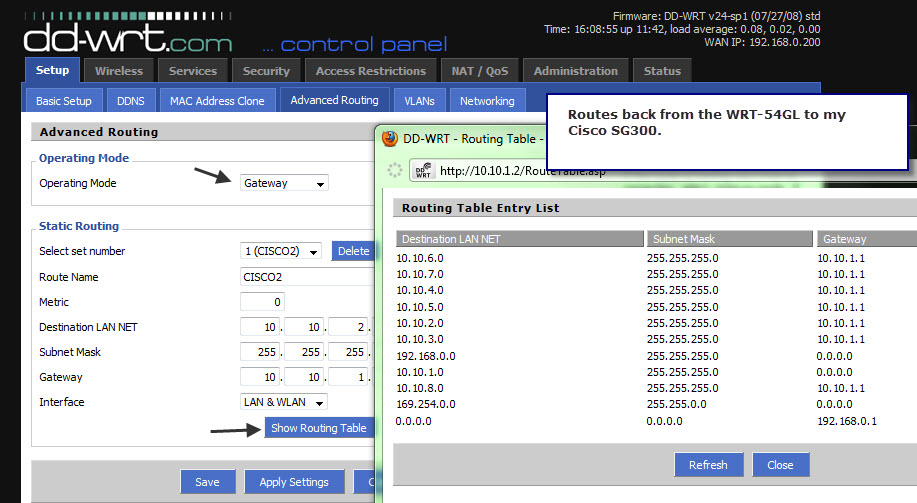Select destination 10.10.4.0 in routing table
The width and height of the screenshot is (917, 503).
pyautogui.click(x=420, y=290)
